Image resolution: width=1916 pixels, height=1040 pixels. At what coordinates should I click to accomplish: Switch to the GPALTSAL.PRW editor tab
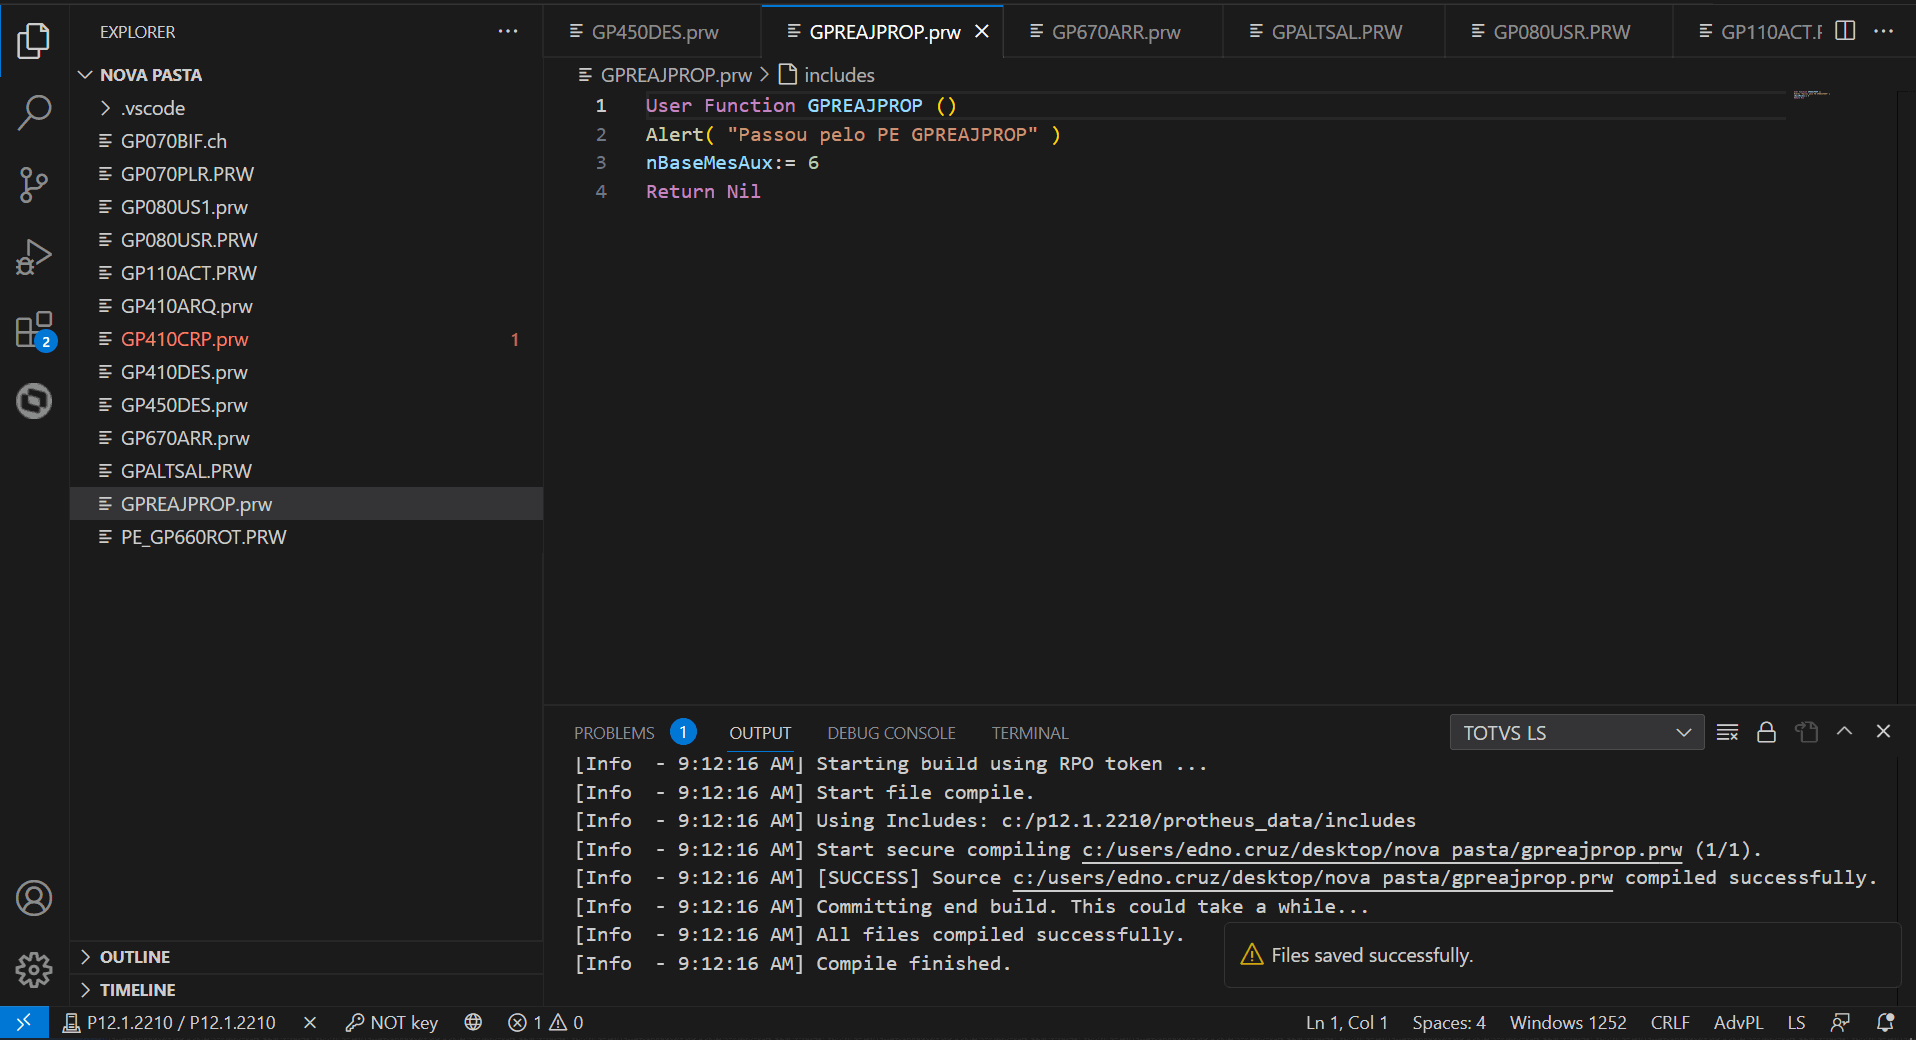coord(1336,31)
